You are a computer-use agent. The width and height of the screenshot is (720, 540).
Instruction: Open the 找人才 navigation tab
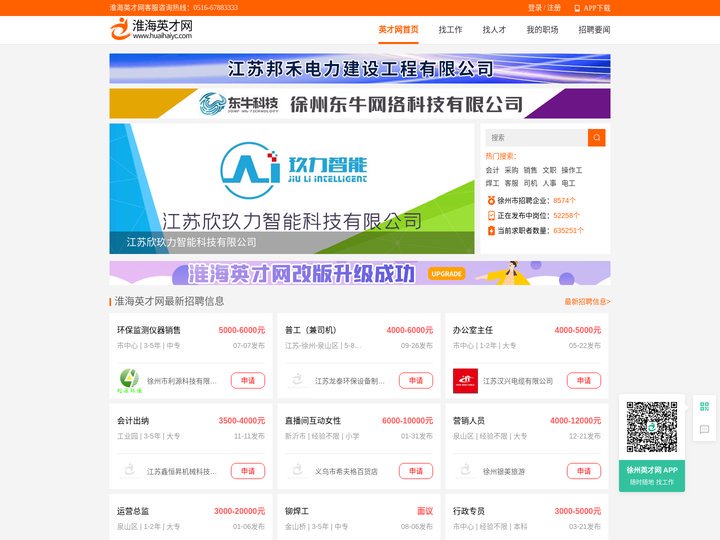pyautogui.click(x=494, y=30)
